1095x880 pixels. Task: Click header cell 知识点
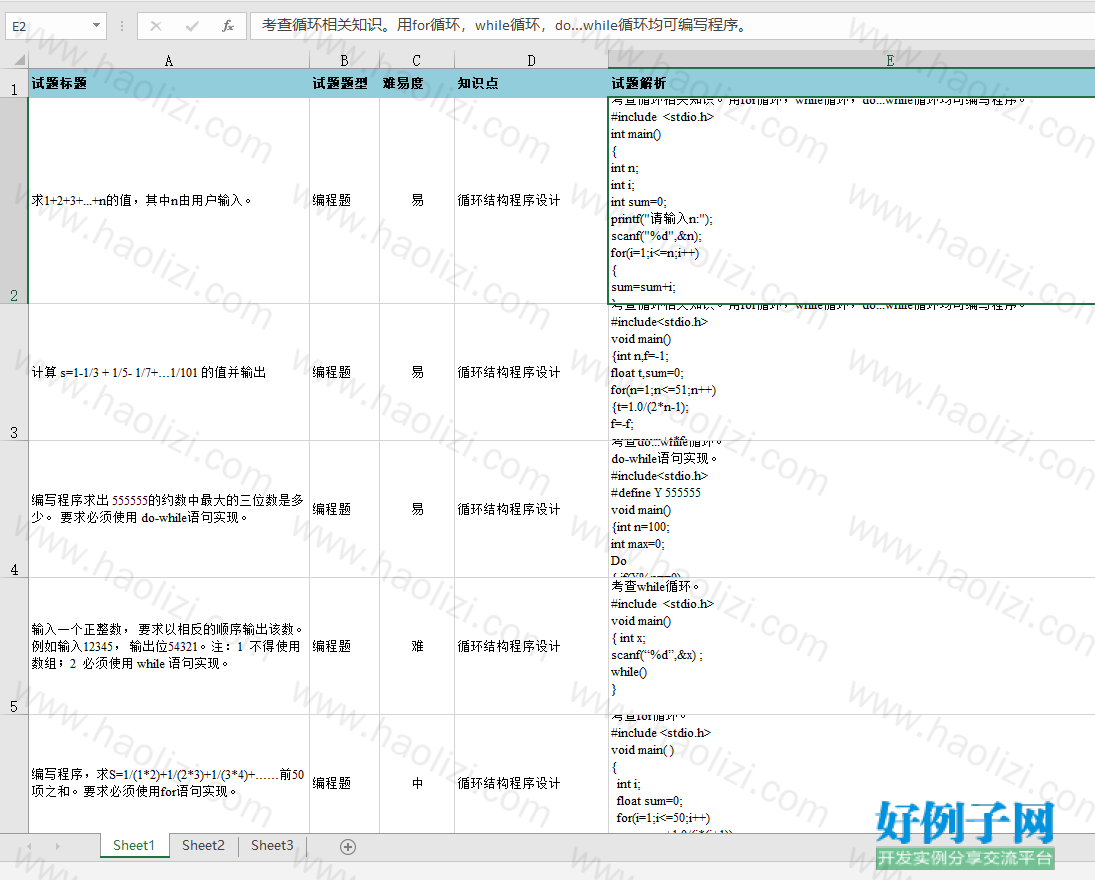pyautogui.click(x=531, y=83)
